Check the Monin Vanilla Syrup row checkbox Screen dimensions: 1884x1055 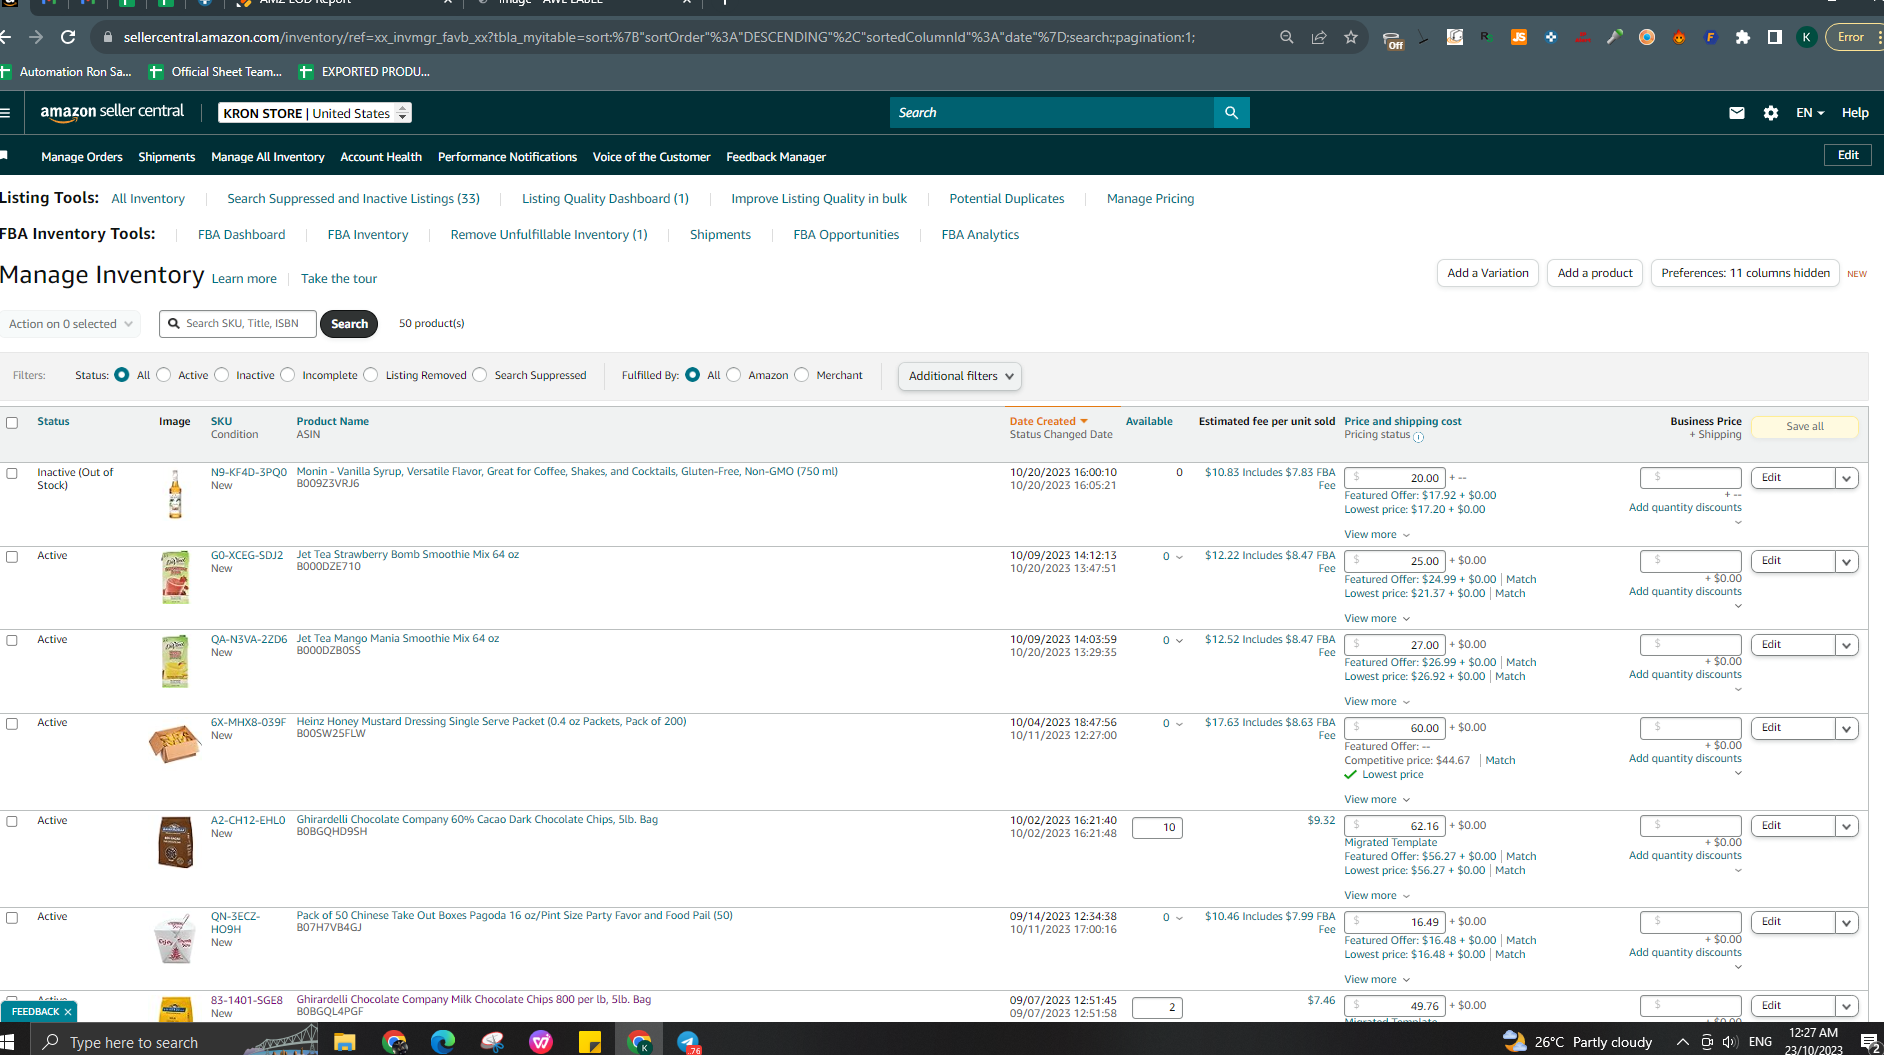[x=12, y=474]
